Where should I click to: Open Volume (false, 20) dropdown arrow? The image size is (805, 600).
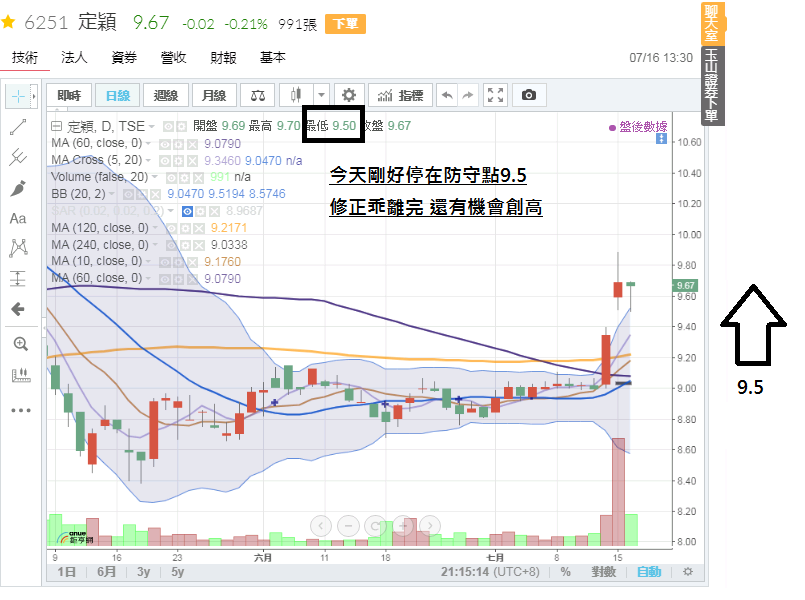(x=155, y=178)
